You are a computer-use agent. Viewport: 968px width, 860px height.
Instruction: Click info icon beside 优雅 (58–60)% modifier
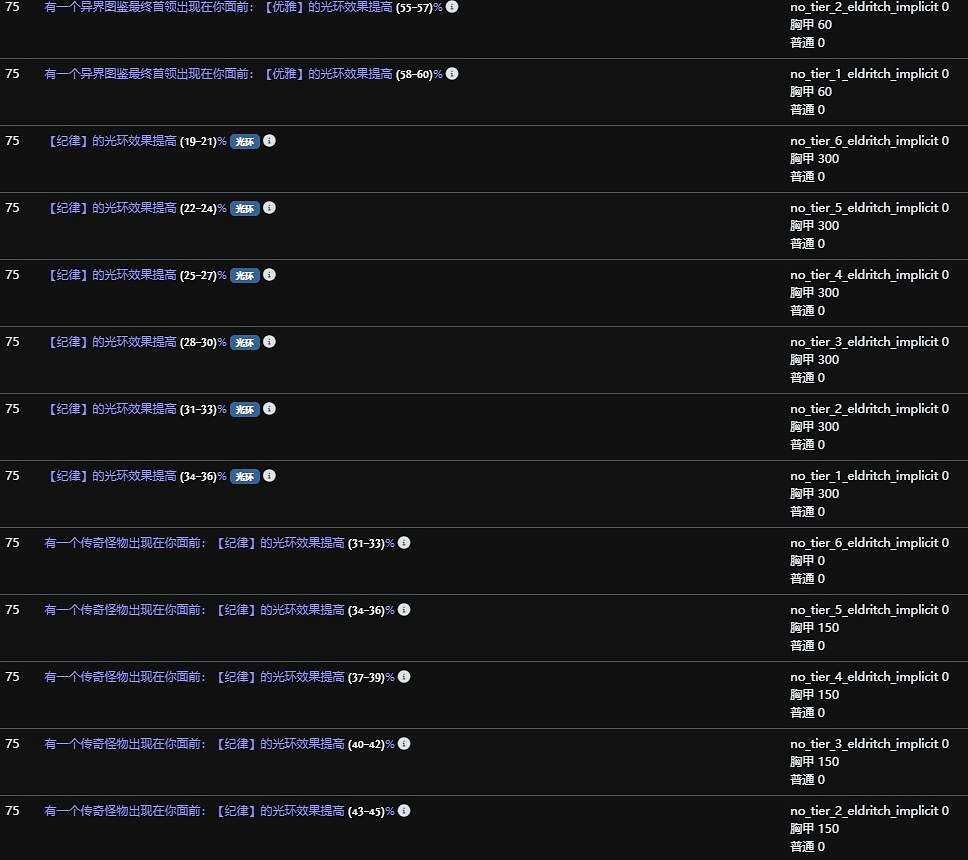click(x=452, y=74)
